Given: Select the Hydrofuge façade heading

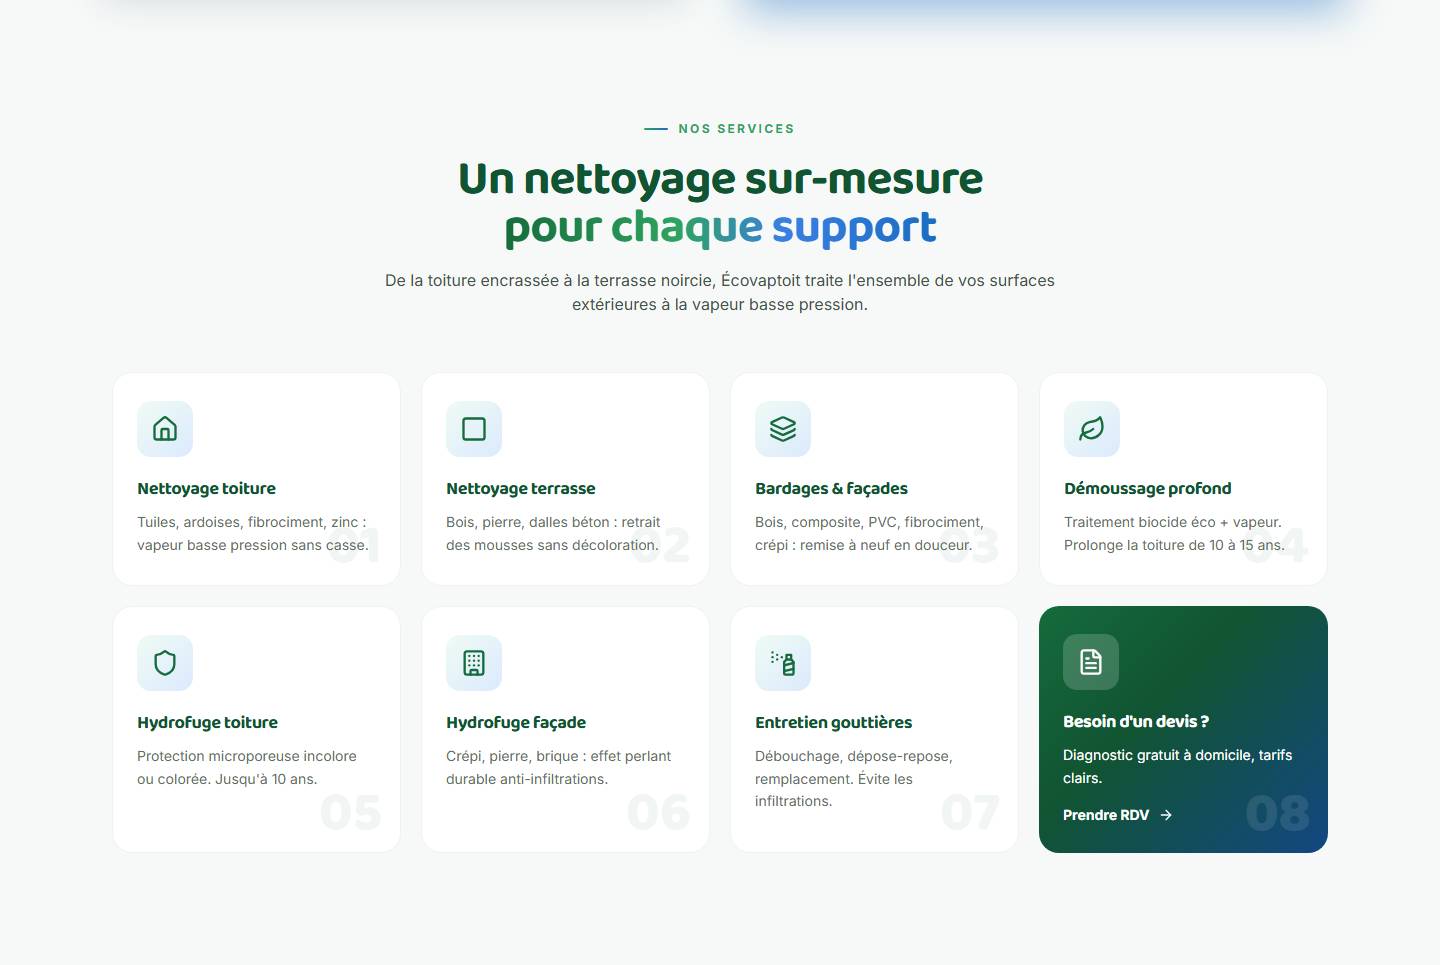Looking at the screenshot, I should point(516,722).
